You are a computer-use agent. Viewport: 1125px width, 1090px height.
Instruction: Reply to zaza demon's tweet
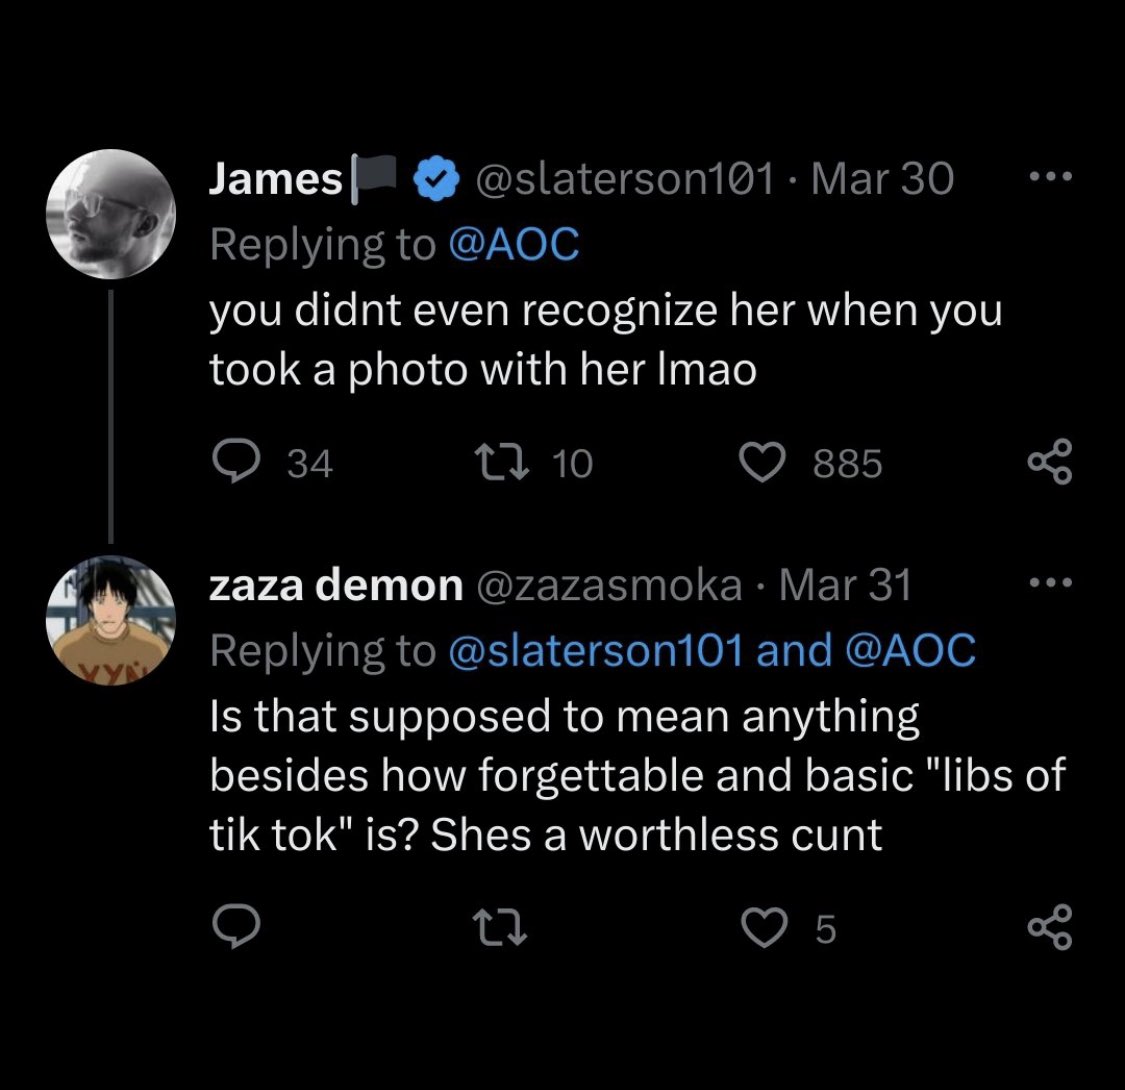pos(237,927)
